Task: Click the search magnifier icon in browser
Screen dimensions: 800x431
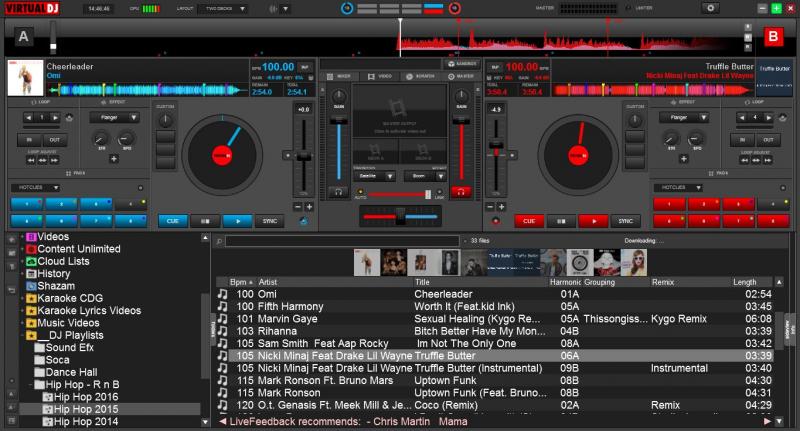Action: (x=219, y=241)
